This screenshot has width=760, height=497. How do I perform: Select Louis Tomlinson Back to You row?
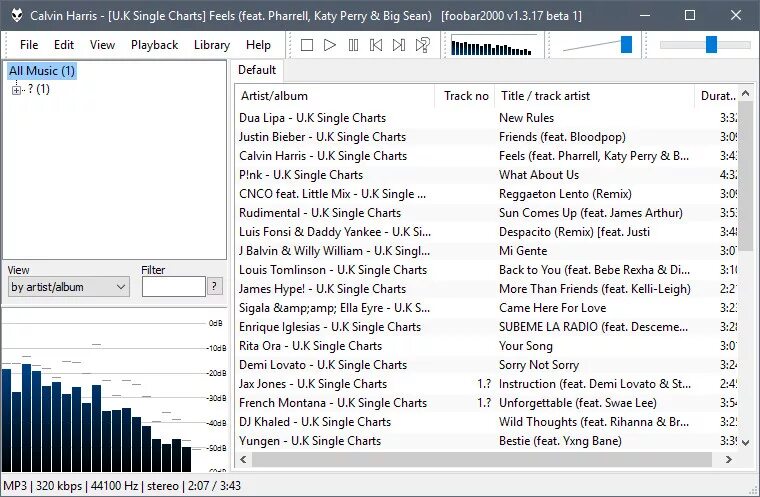tap(487, 270)
